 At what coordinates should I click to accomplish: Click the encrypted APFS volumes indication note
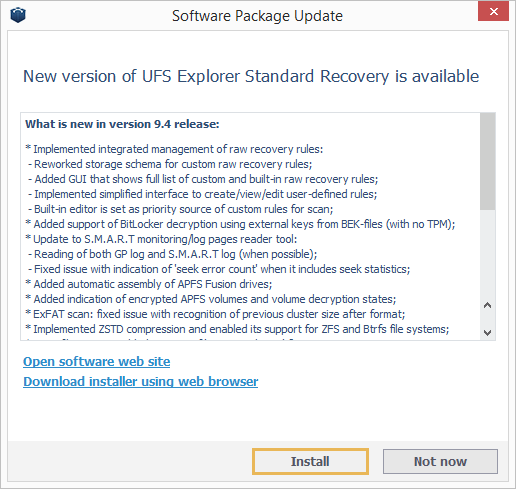[x=211, y=299]
